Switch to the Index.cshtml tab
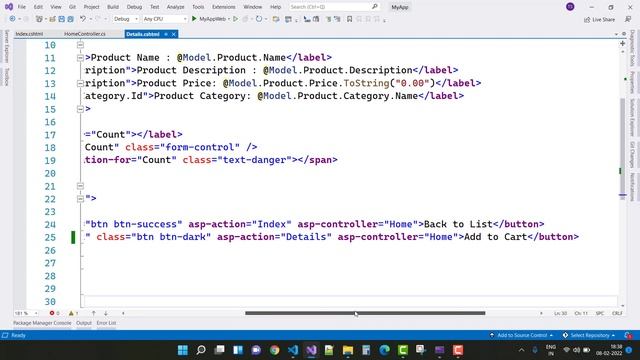Image resolution: width=640 pixels, height=360 pixels. coord(29,34)
